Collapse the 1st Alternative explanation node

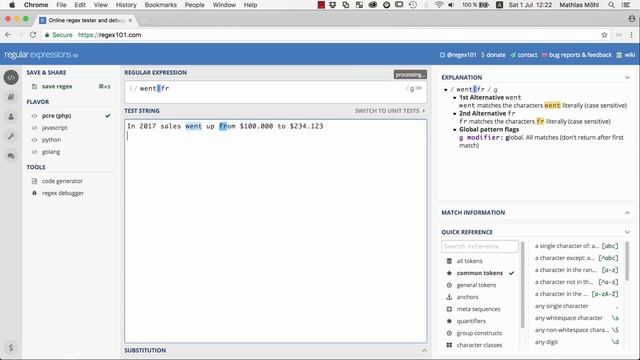point(455,98)
